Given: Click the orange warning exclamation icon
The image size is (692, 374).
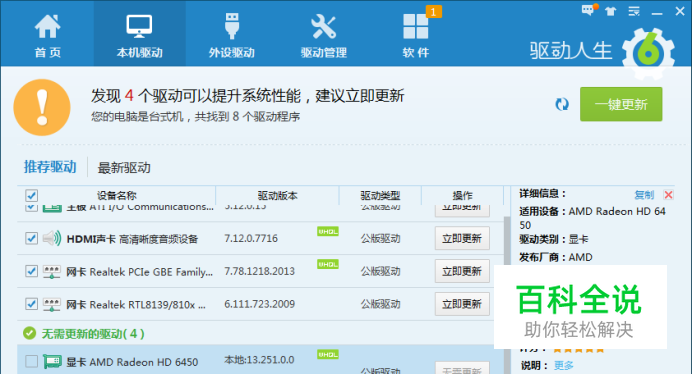Looking at the screenshot, I should (x=42, y=107).
